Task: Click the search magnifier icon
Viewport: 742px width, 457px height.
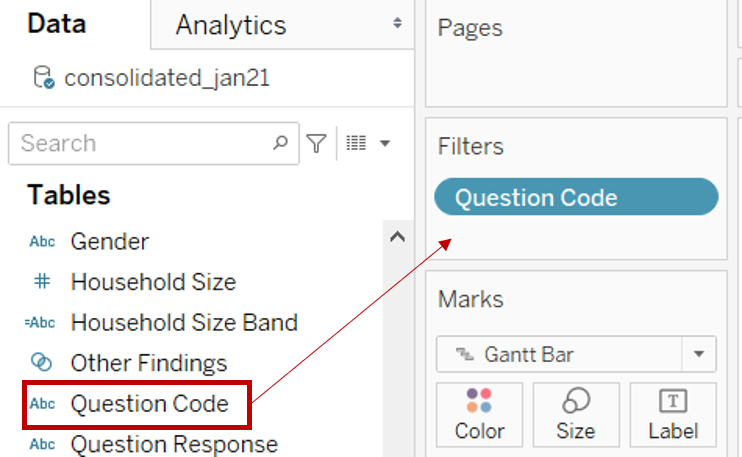Action: pos(281,143)
